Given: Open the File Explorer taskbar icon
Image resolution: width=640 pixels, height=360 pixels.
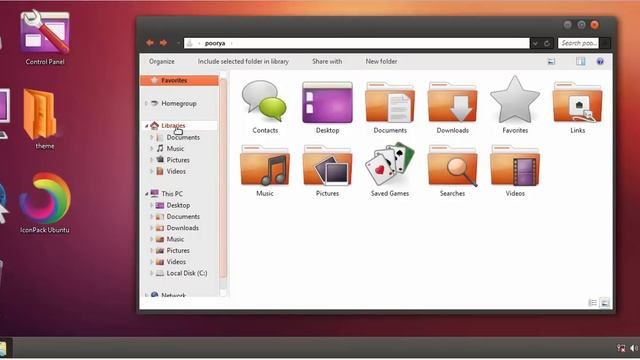Looking at the screenshot, I should (3, 349).
